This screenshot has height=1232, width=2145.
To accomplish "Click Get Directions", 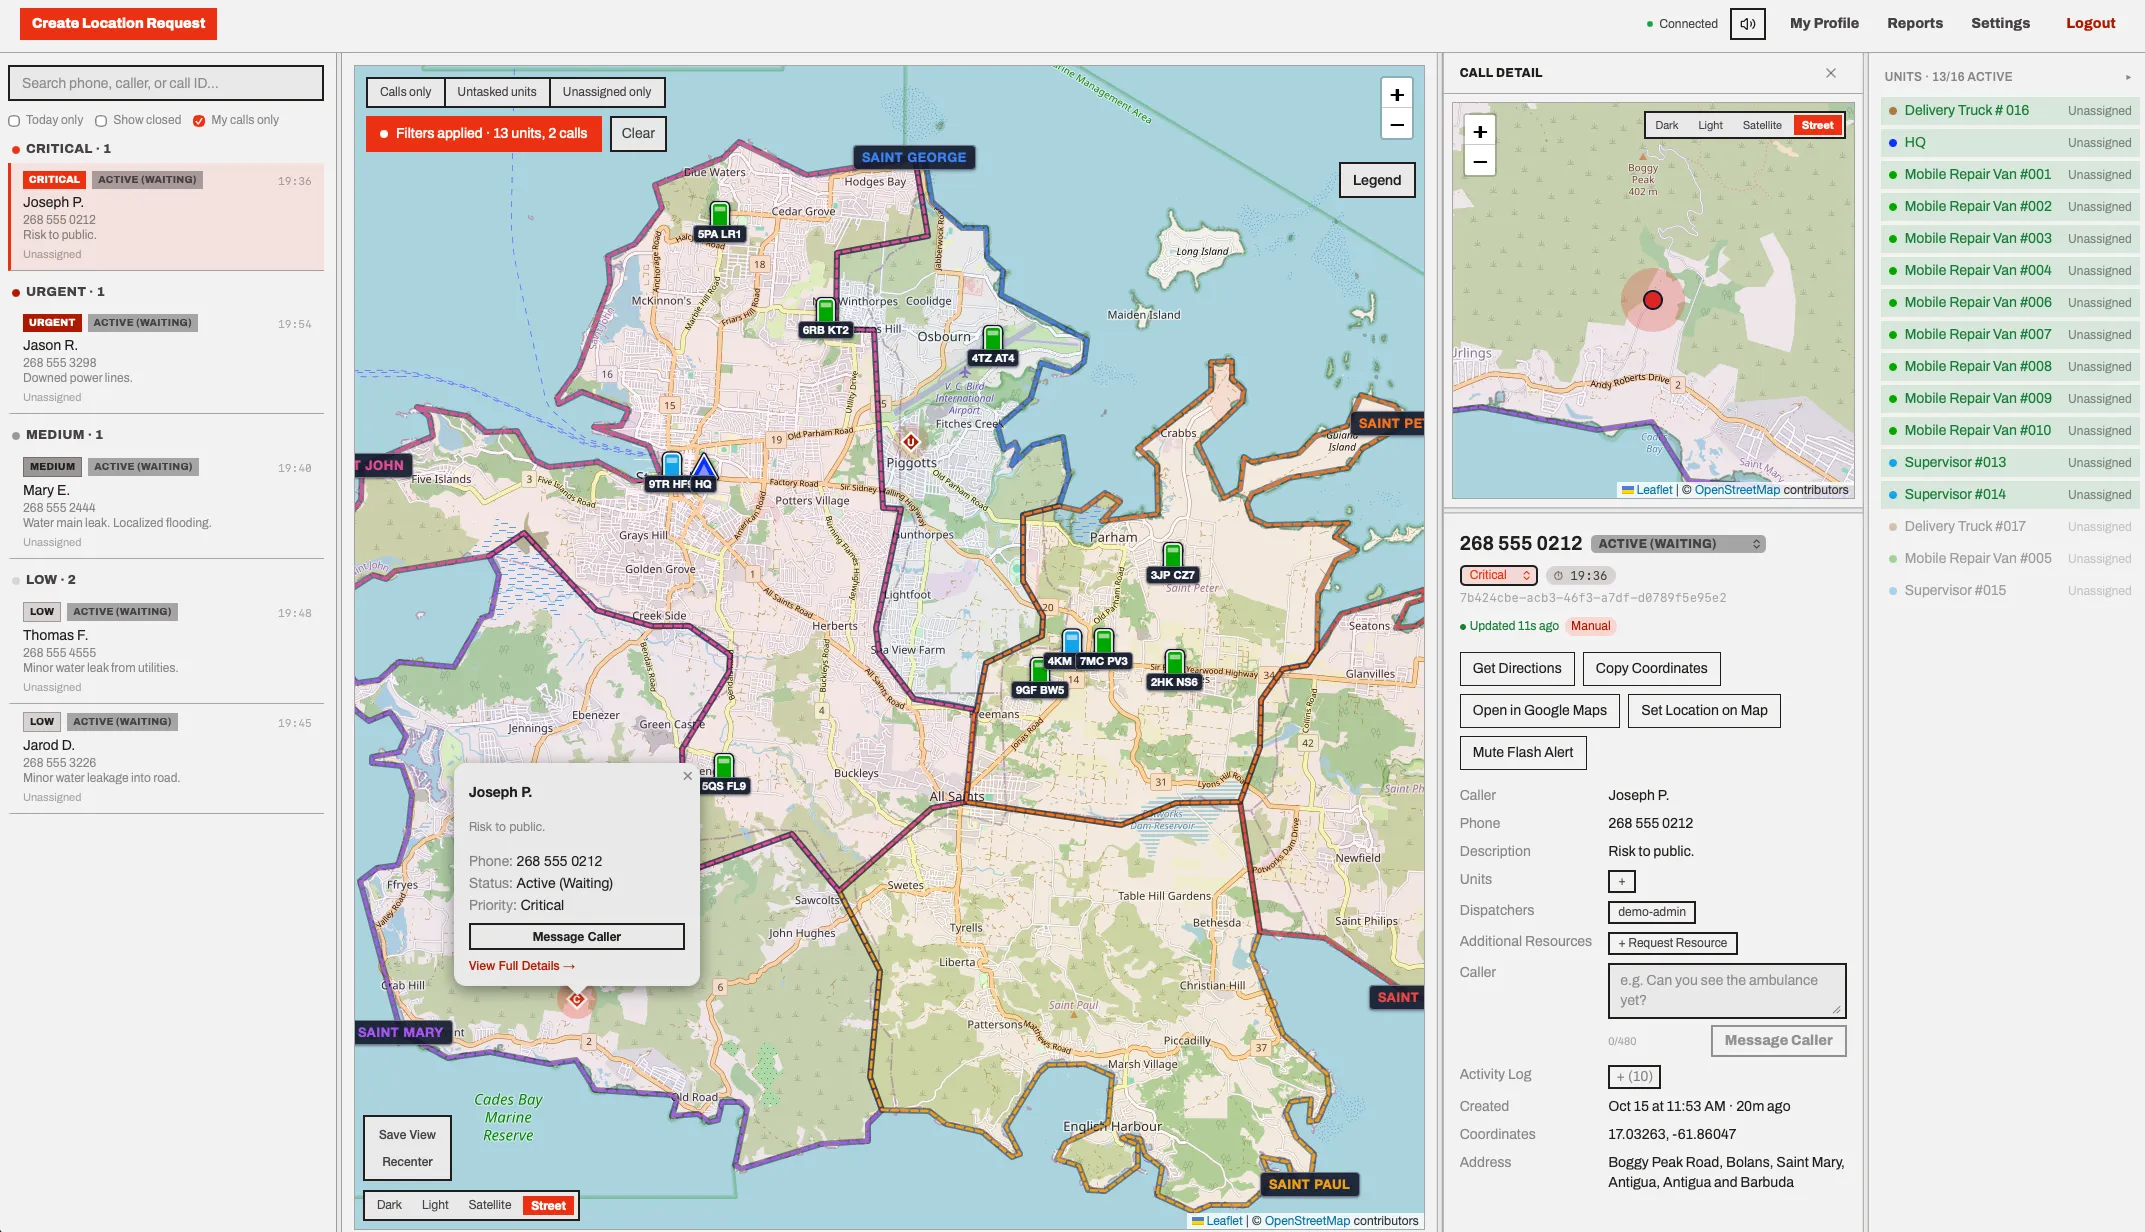I will (x=1517, y=669).
